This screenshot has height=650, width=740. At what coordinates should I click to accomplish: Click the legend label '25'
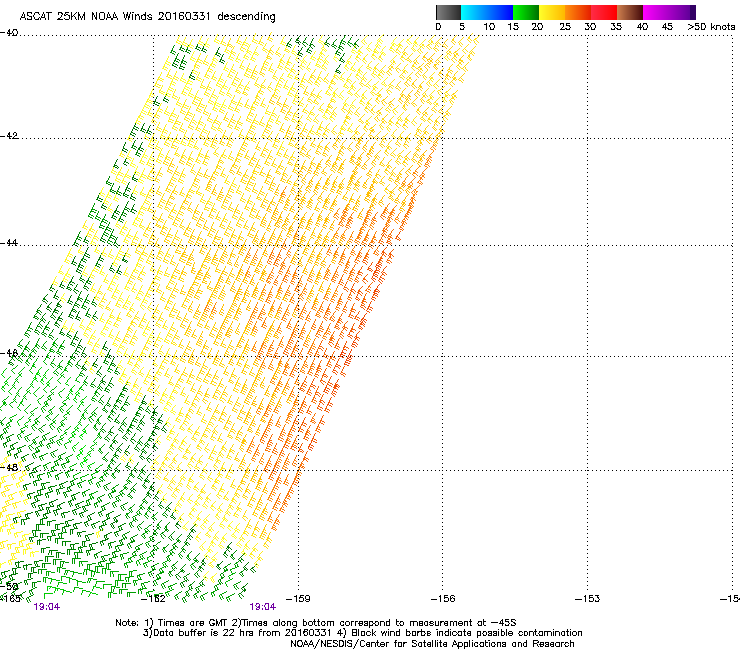pos(565,27)
